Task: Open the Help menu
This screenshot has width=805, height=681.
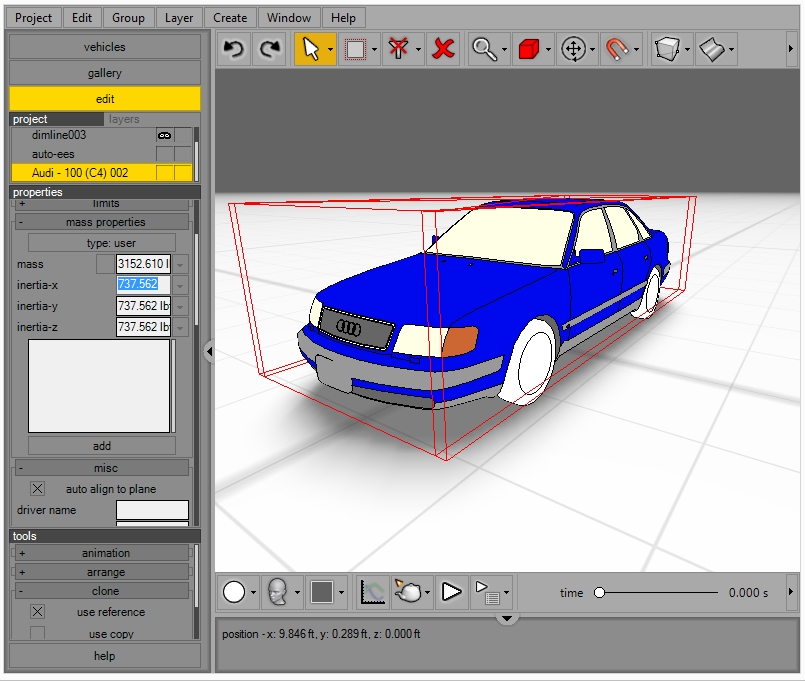Action: (343, 18)
